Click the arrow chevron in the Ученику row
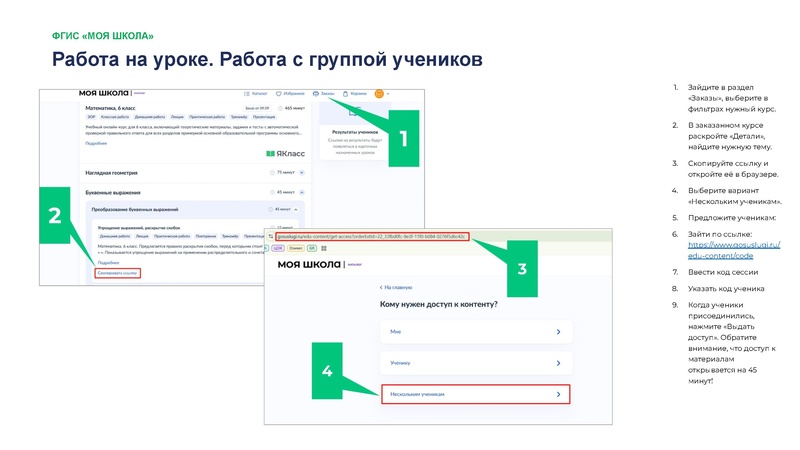 click(558, 363)
